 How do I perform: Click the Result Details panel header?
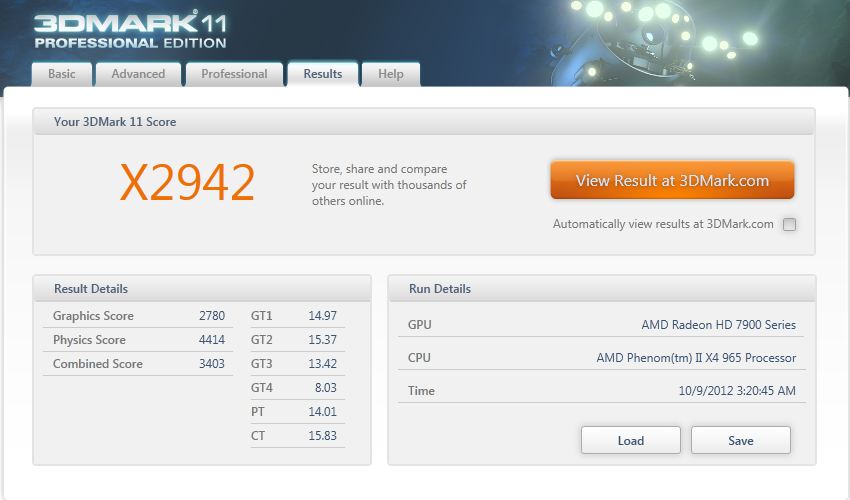(202, 289)
